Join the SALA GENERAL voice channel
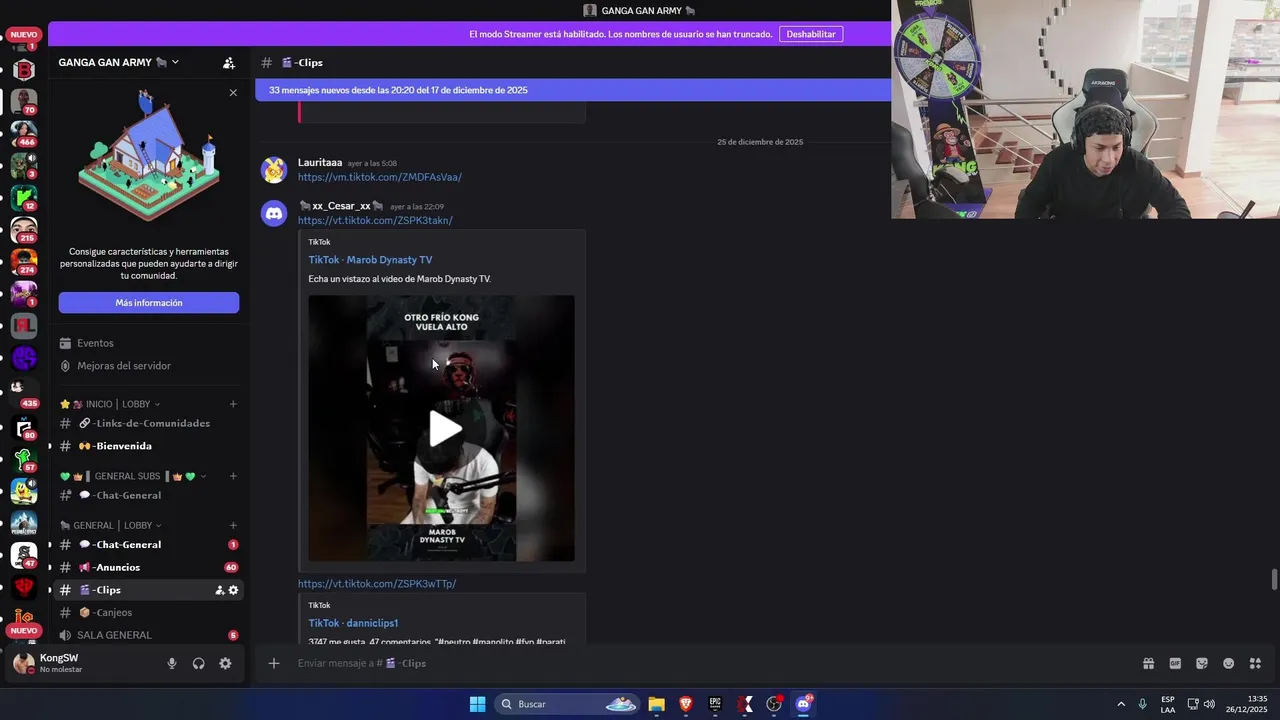 pos(148,635)
